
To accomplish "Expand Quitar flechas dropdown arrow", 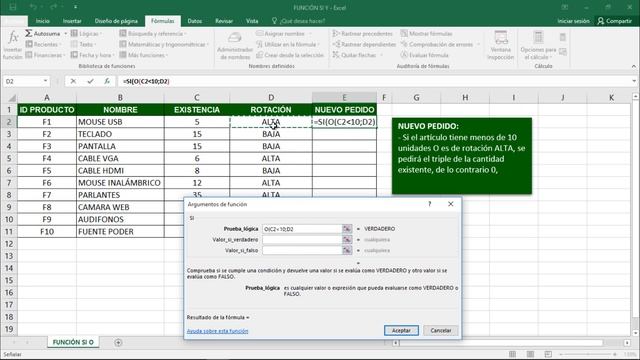I will coord(382,55).
